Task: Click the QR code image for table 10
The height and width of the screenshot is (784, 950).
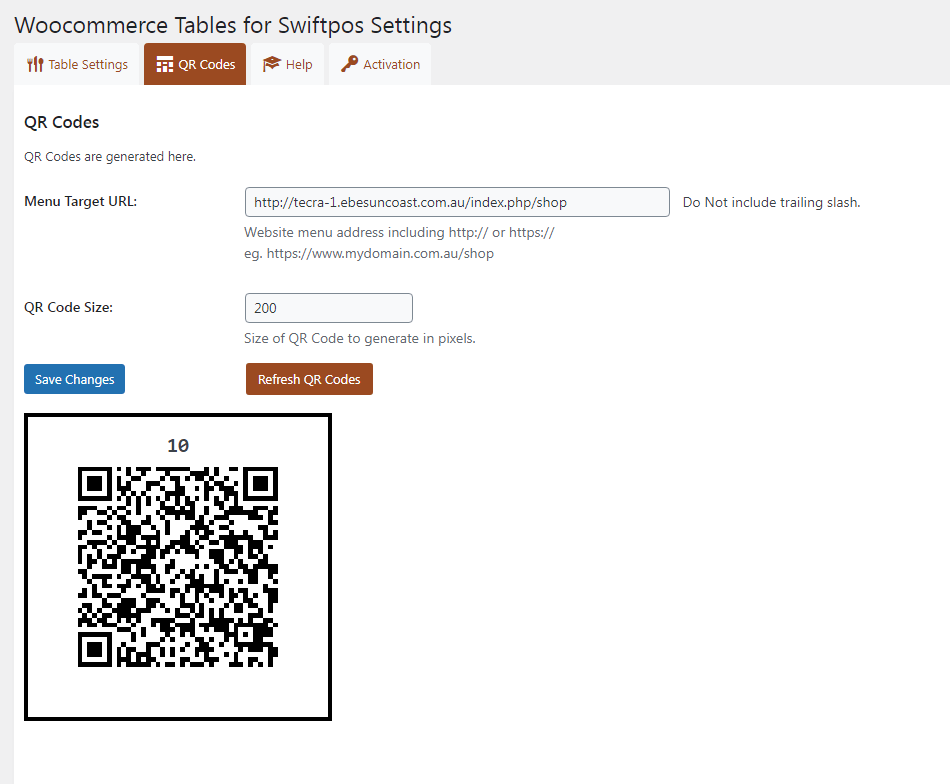Action: 178,567
